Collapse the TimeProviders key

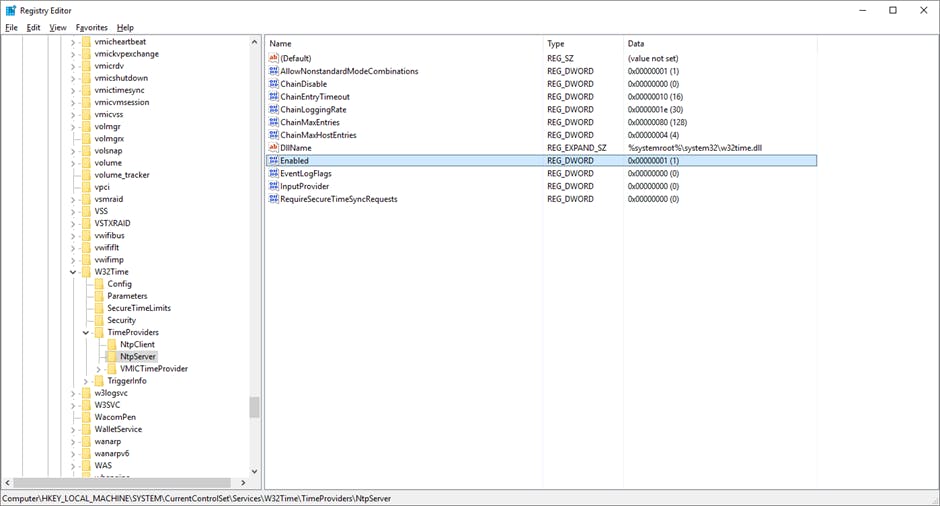pos(86,332)
